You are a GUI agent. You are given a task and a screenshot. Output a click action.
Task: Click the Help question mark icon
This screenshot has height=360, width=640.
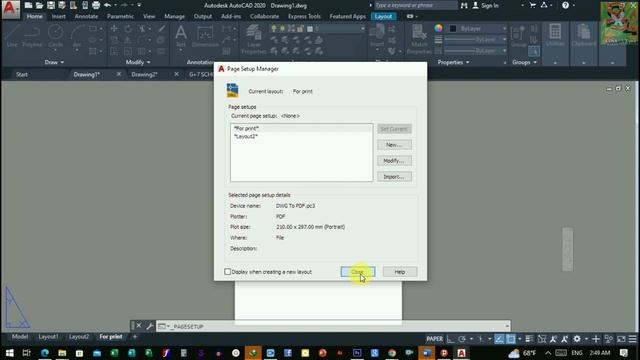tap(565, 5)
